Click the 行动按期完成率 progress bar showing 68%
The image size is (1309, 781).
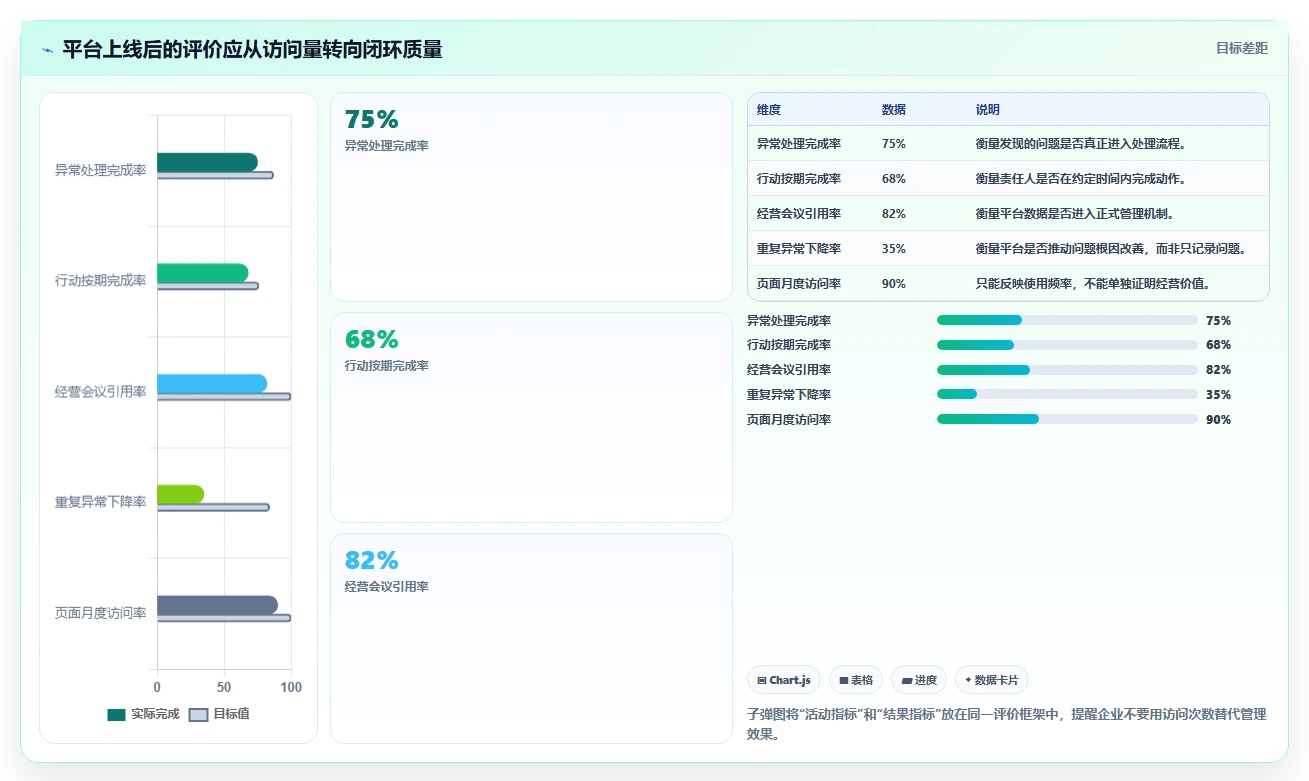click(x=1067, y=345)
